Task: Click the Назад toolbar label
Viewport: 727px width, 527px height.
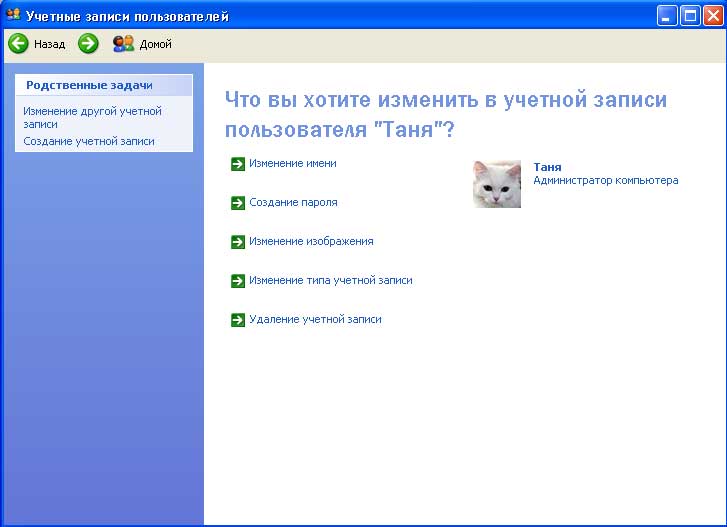Action: (x=50, y=44)
